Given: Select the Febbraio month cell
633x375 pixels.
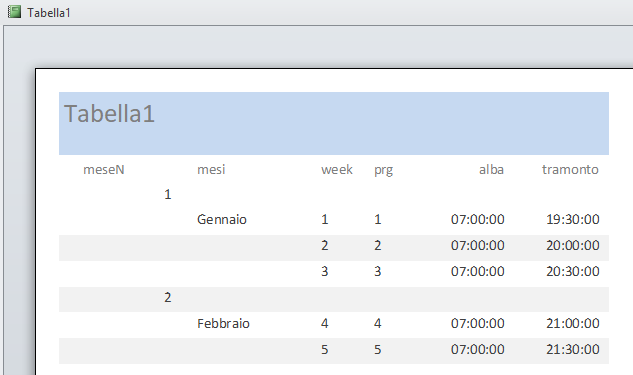Looking at the screenshot, I should [x=223, y=324].
